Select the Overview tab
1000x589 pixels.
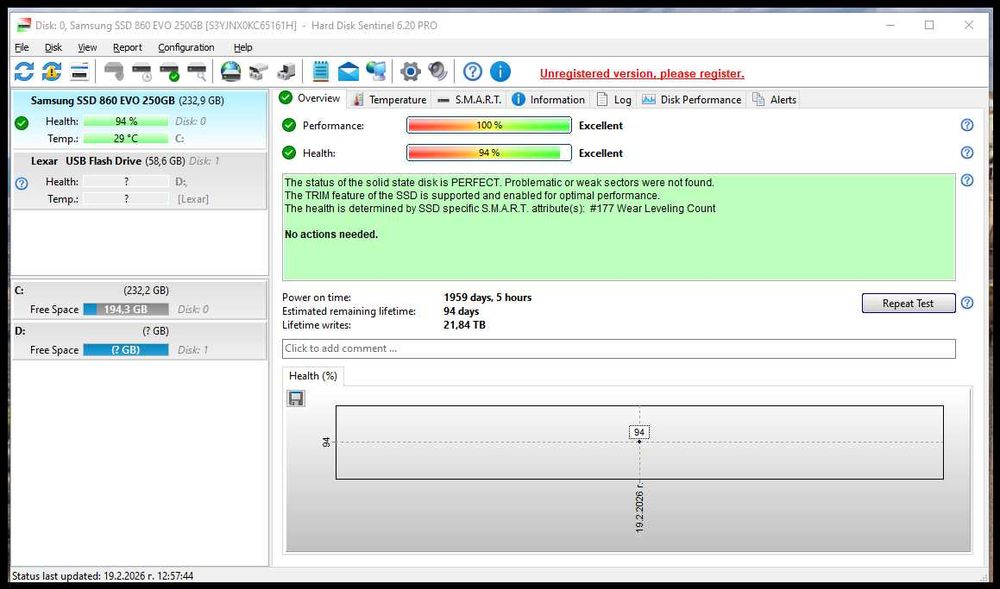311,98
